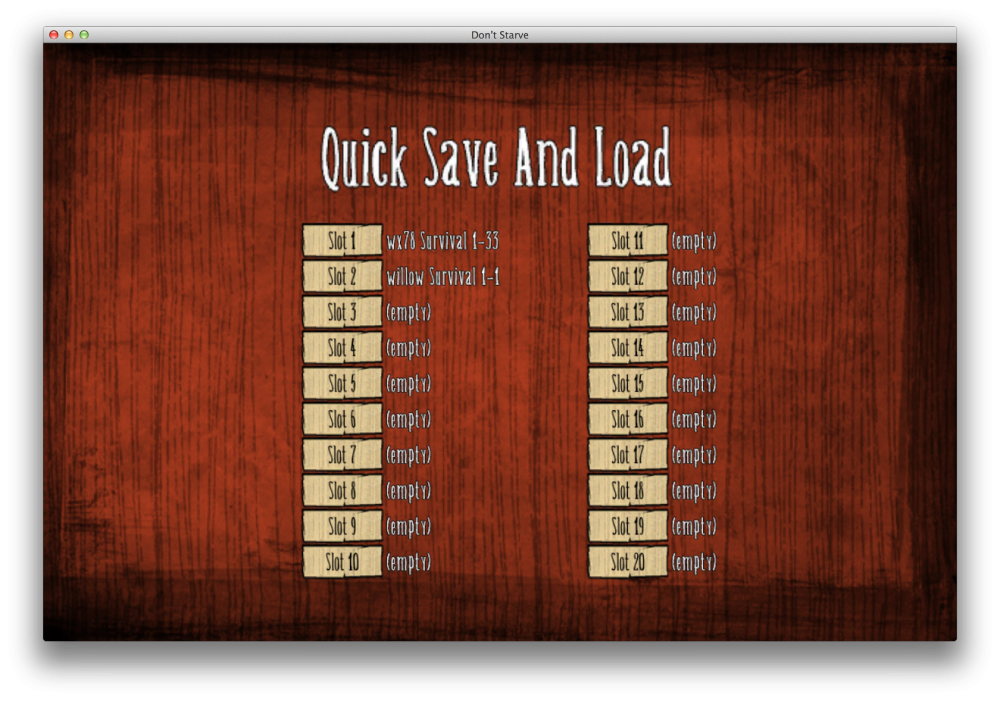
Task: Click the (empty) label beside Slot 17
Action: 694,455
